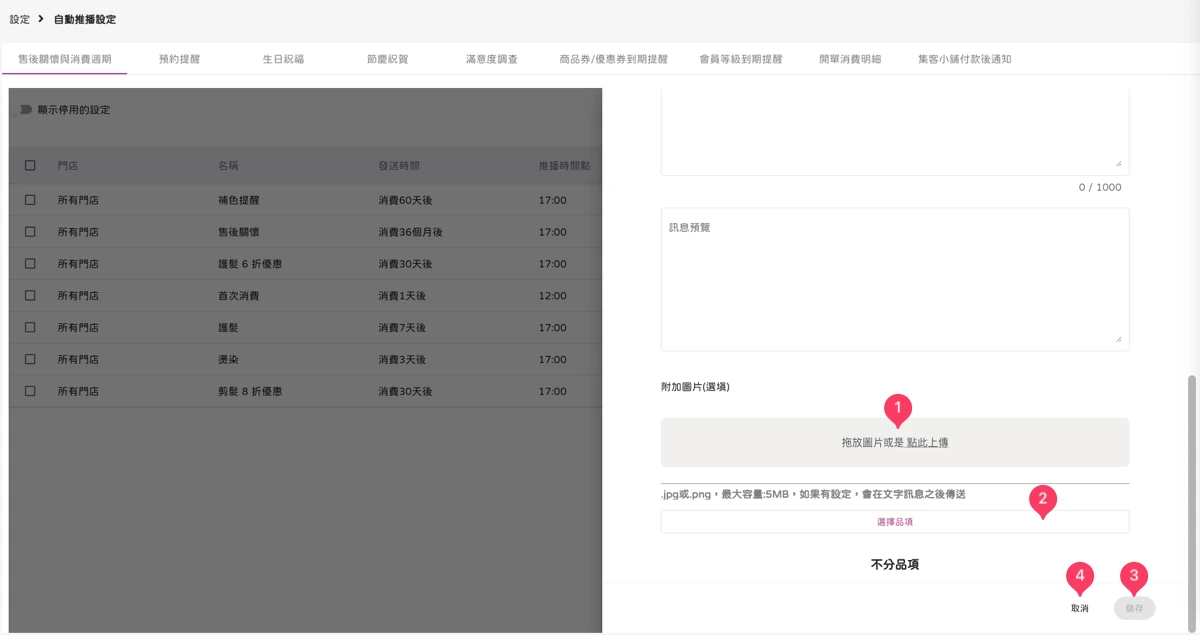The image size is (1200, 635).
Task: Open the 會員等級到期提醒 tab
Action: click(741, 59)
